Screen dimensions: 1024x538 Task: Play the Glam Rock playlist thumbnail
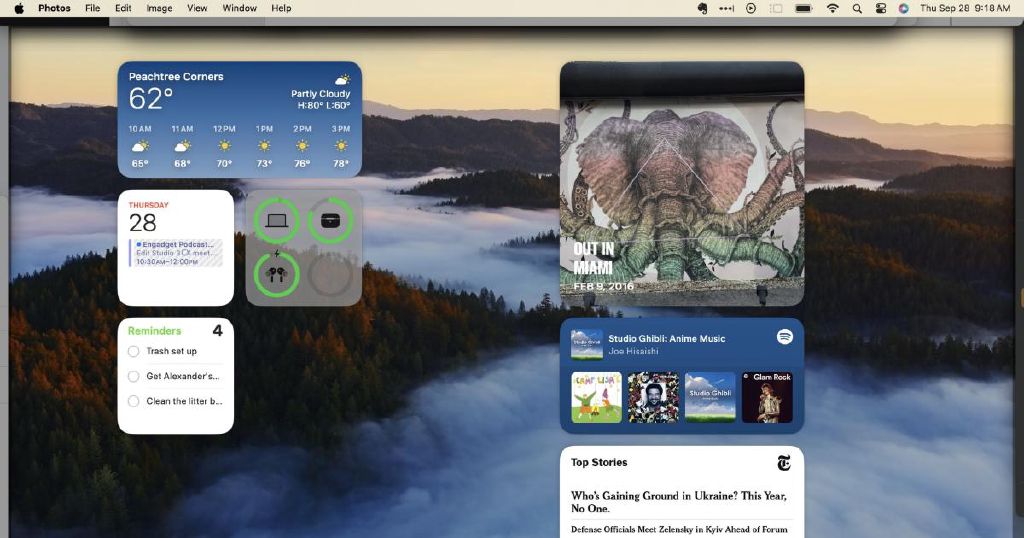pyautogui.click(x=767, y=398)
